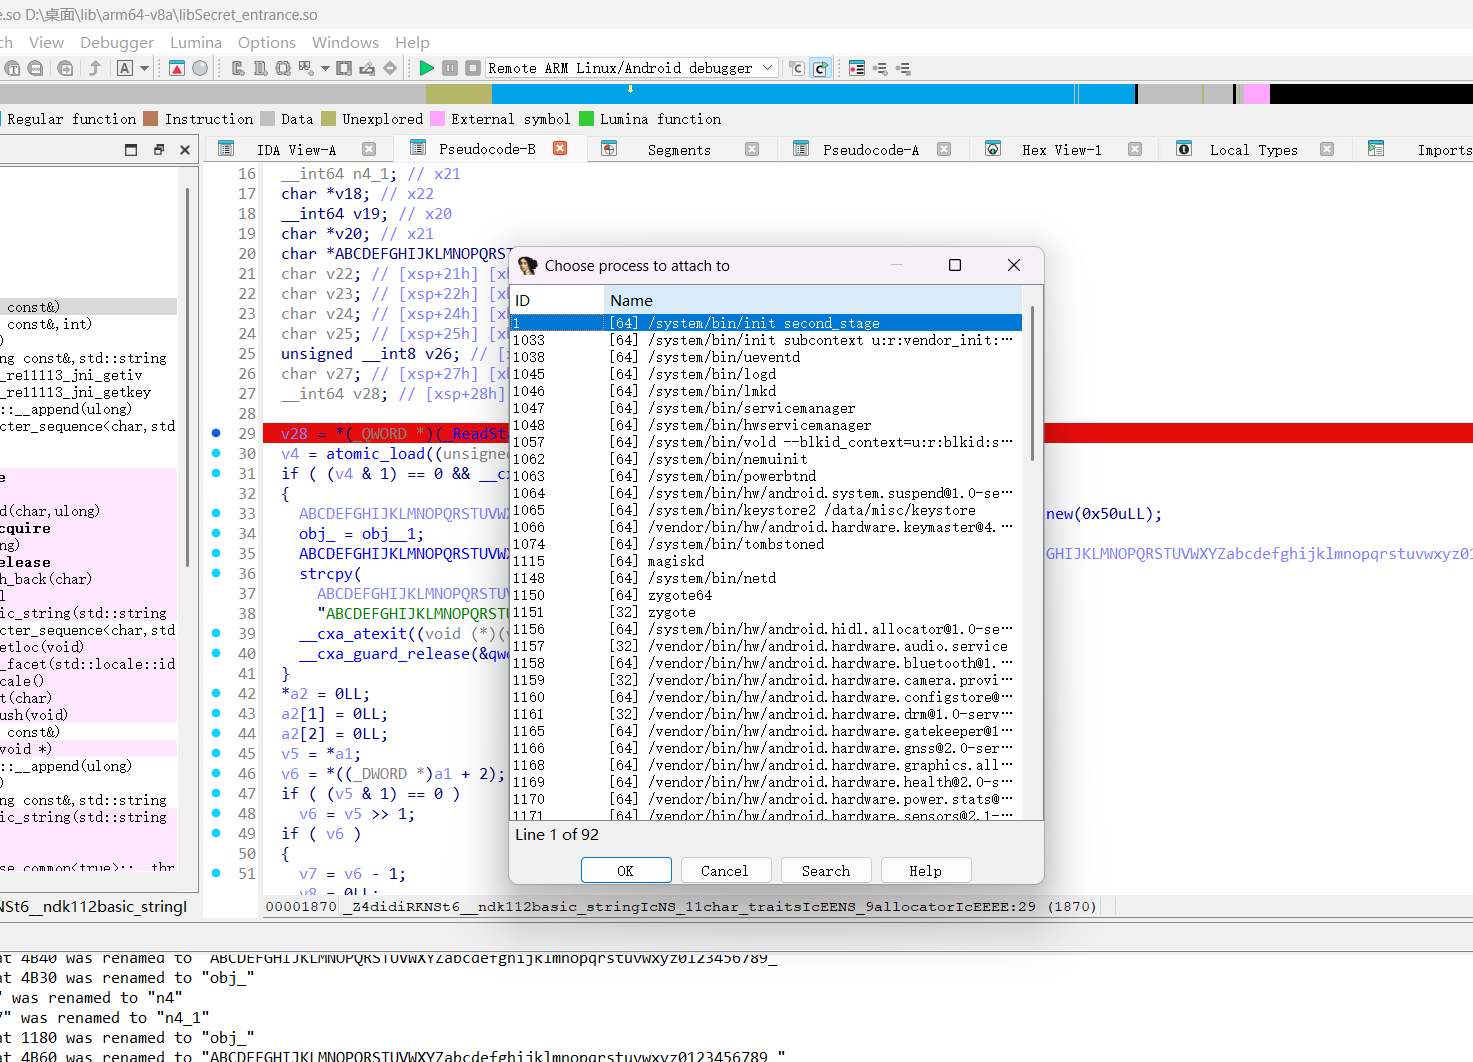Image resolution: width=1473 pixels, height=1062 pixels.
Task: Start the process with the green play icon
Action: tap(427, 68)
